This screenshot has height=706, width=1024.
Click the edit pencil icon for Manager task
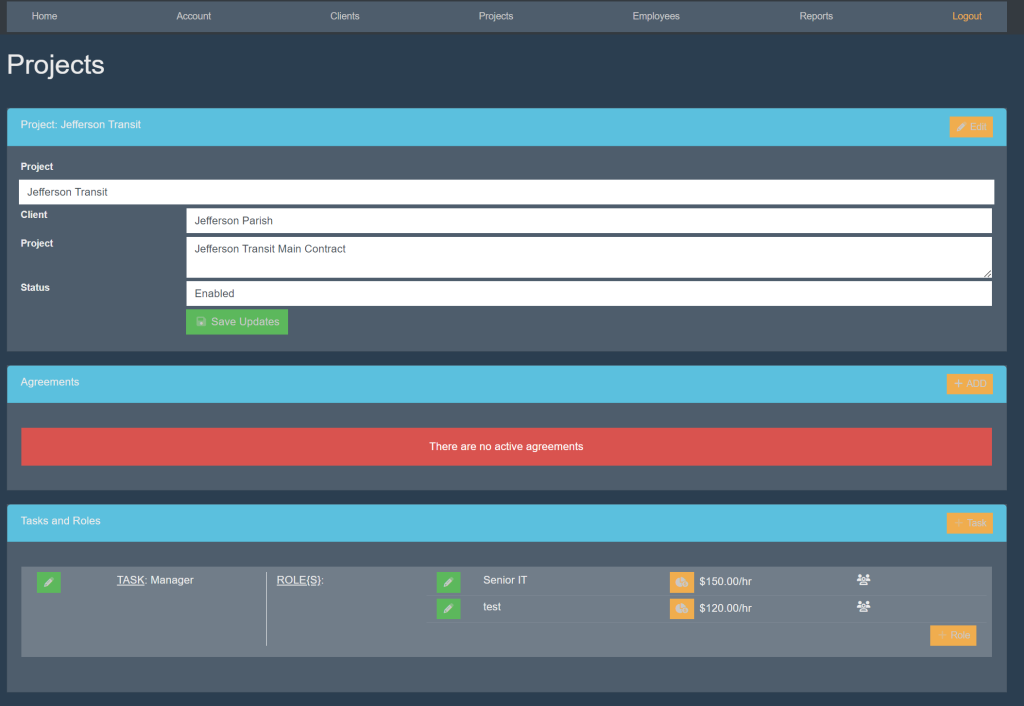[48, 582]
